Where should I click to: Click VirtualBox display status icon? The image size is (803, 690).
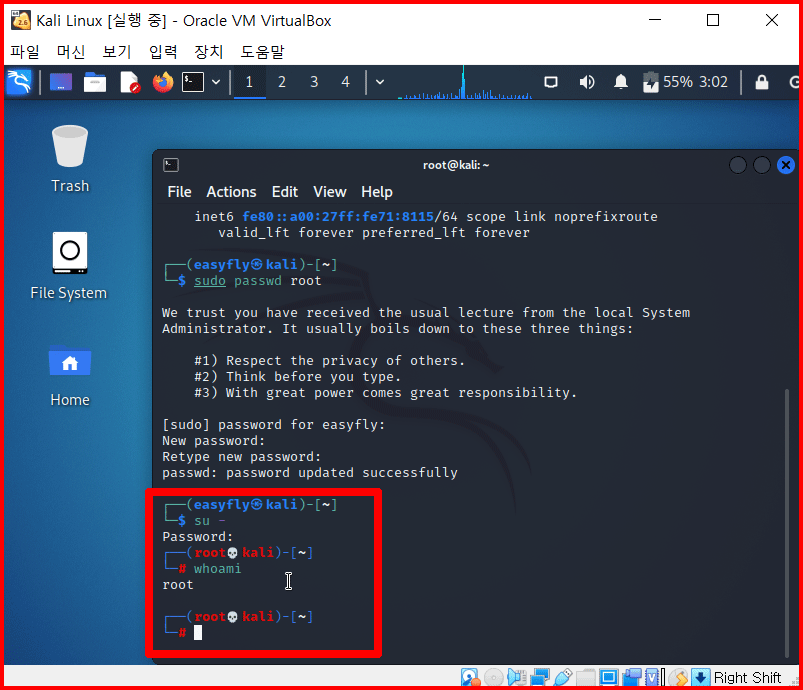click(x=608, y=677)
